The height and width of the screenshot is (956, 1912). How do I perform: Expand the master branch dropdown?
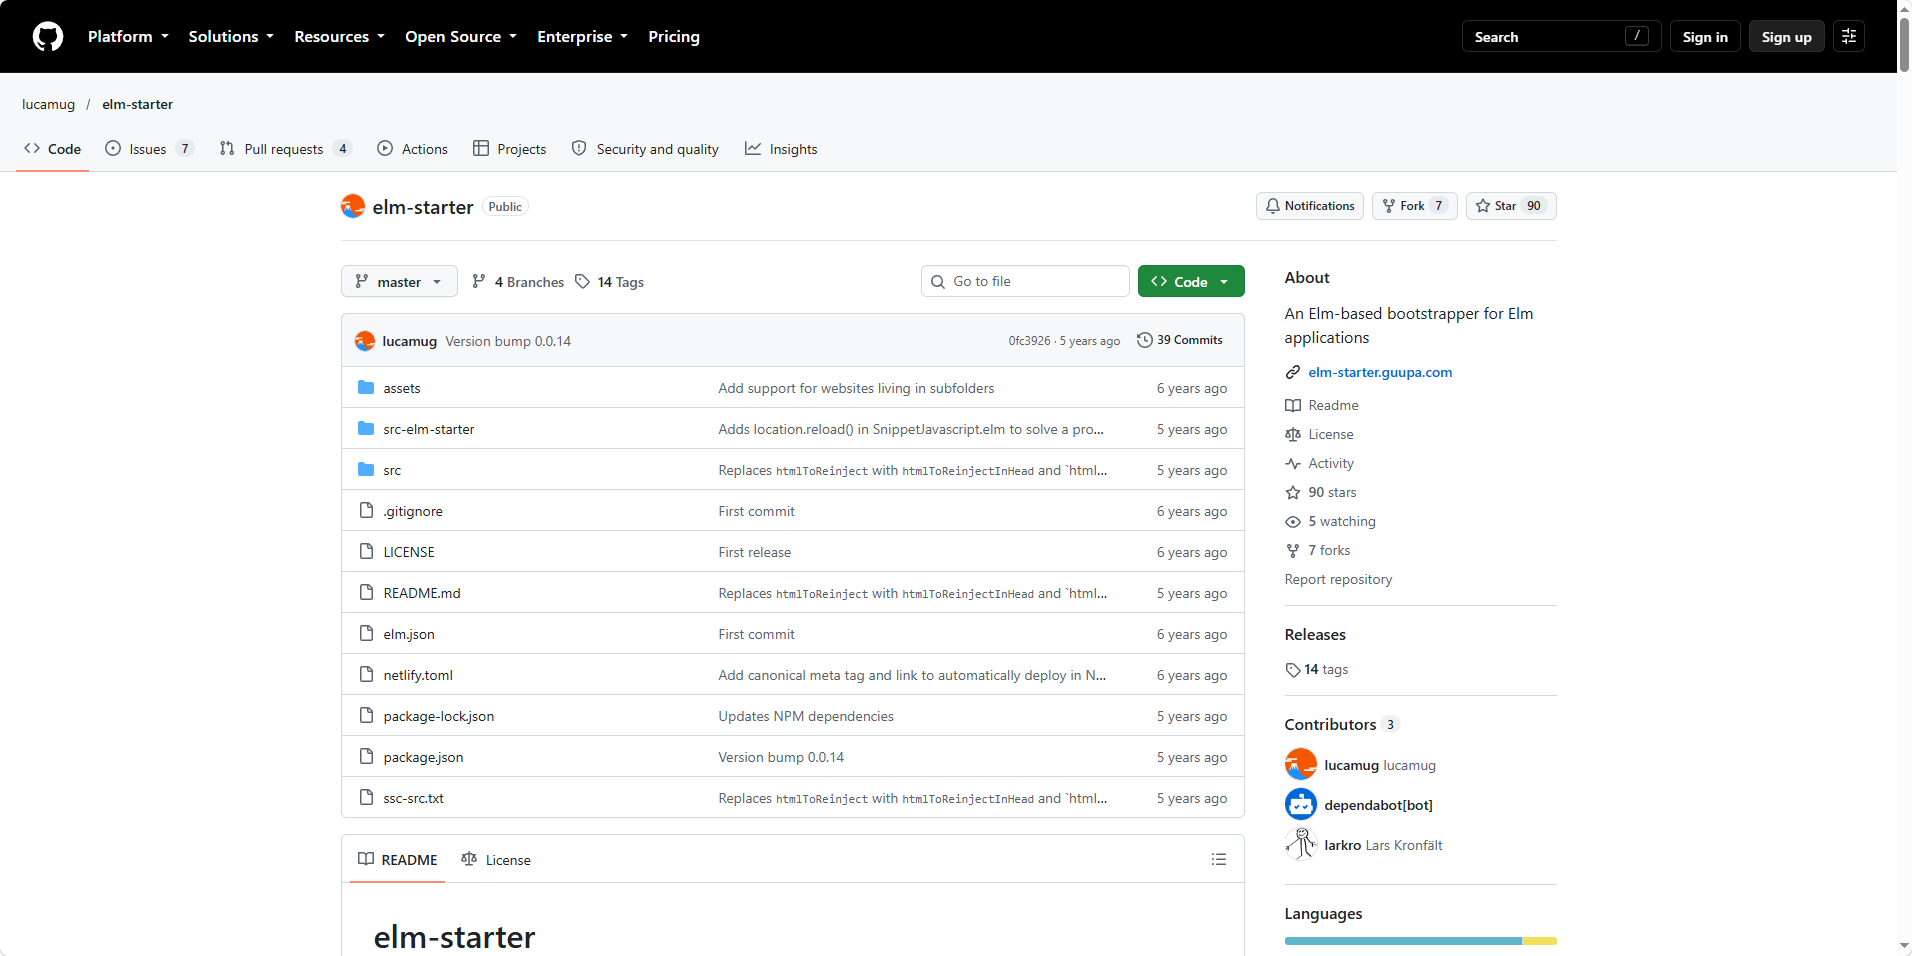399,281
